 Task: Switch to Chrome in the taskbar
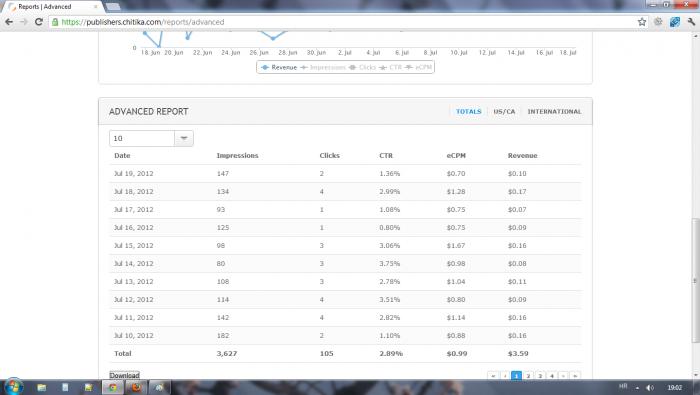coord(113,387)
